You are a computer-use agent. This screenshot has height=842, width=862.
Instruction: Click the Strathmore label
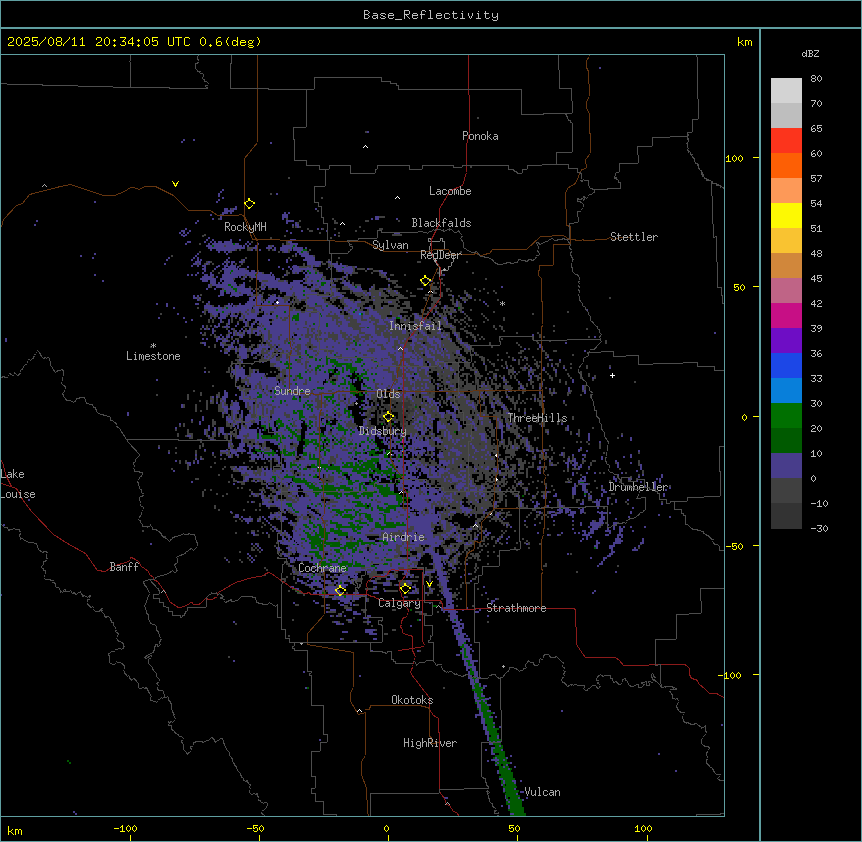516,608
